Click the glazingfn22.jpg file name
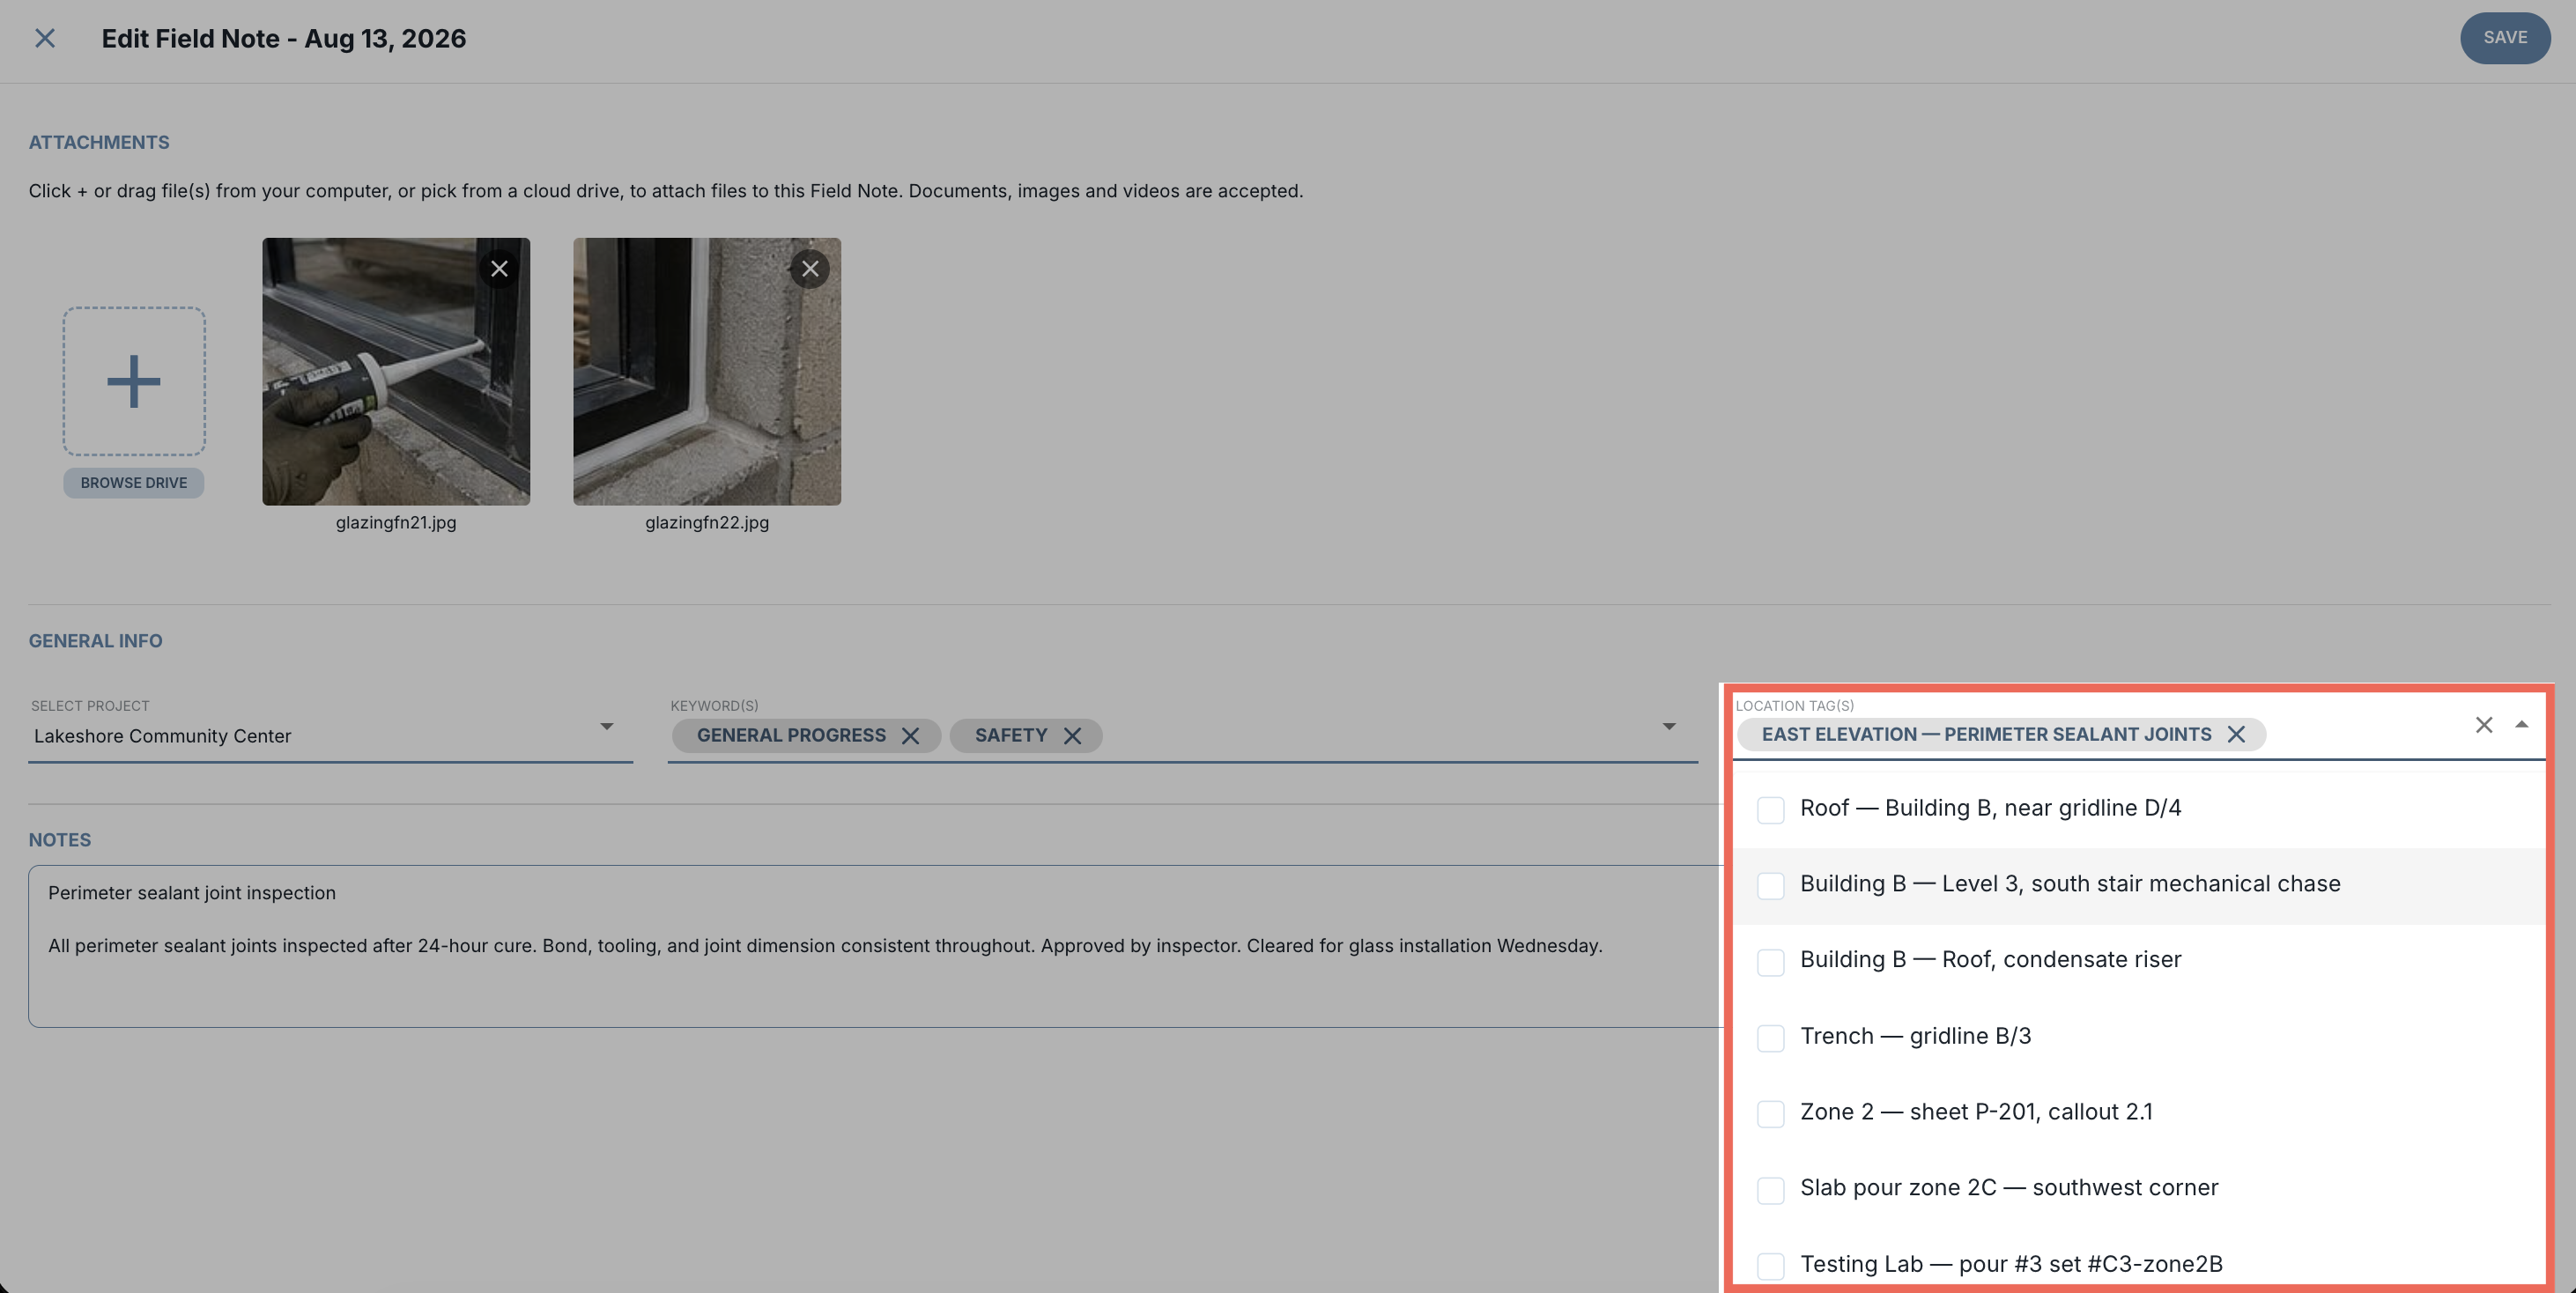The width and height of the screenshot is (2576, 1293). (707, 522)
